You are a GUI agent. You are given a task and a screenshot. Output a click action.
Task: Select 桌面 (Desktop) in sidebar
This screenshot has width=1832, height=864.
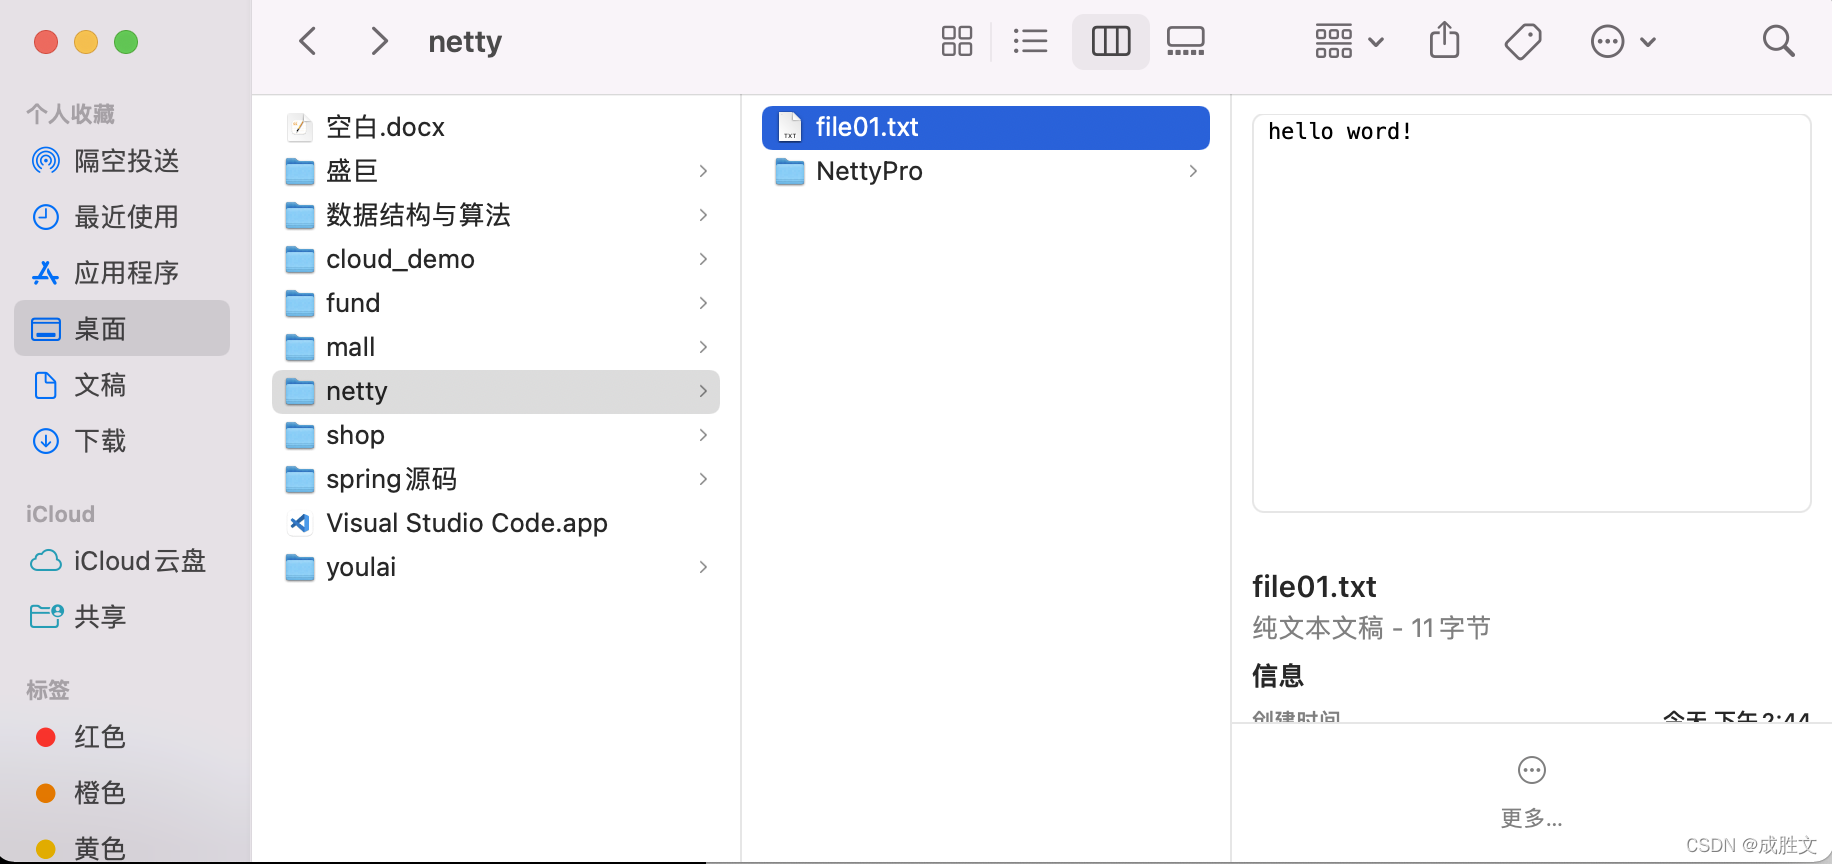tap(122, 329)
